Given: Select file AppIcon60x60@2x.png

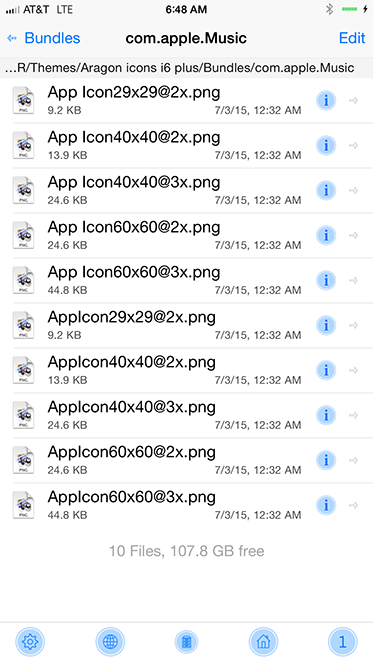Looking at the screenshot, I should pyautogui.click(x=186, y=460).
